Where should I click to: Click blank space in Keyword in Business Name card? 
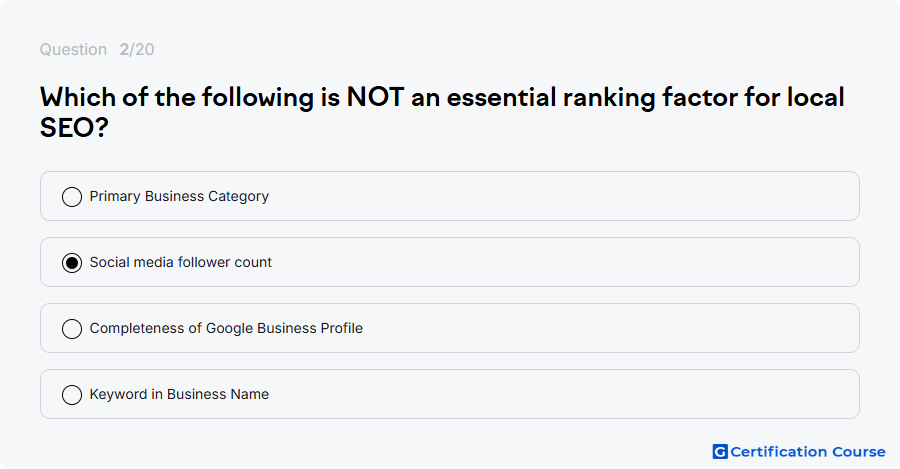562,394
